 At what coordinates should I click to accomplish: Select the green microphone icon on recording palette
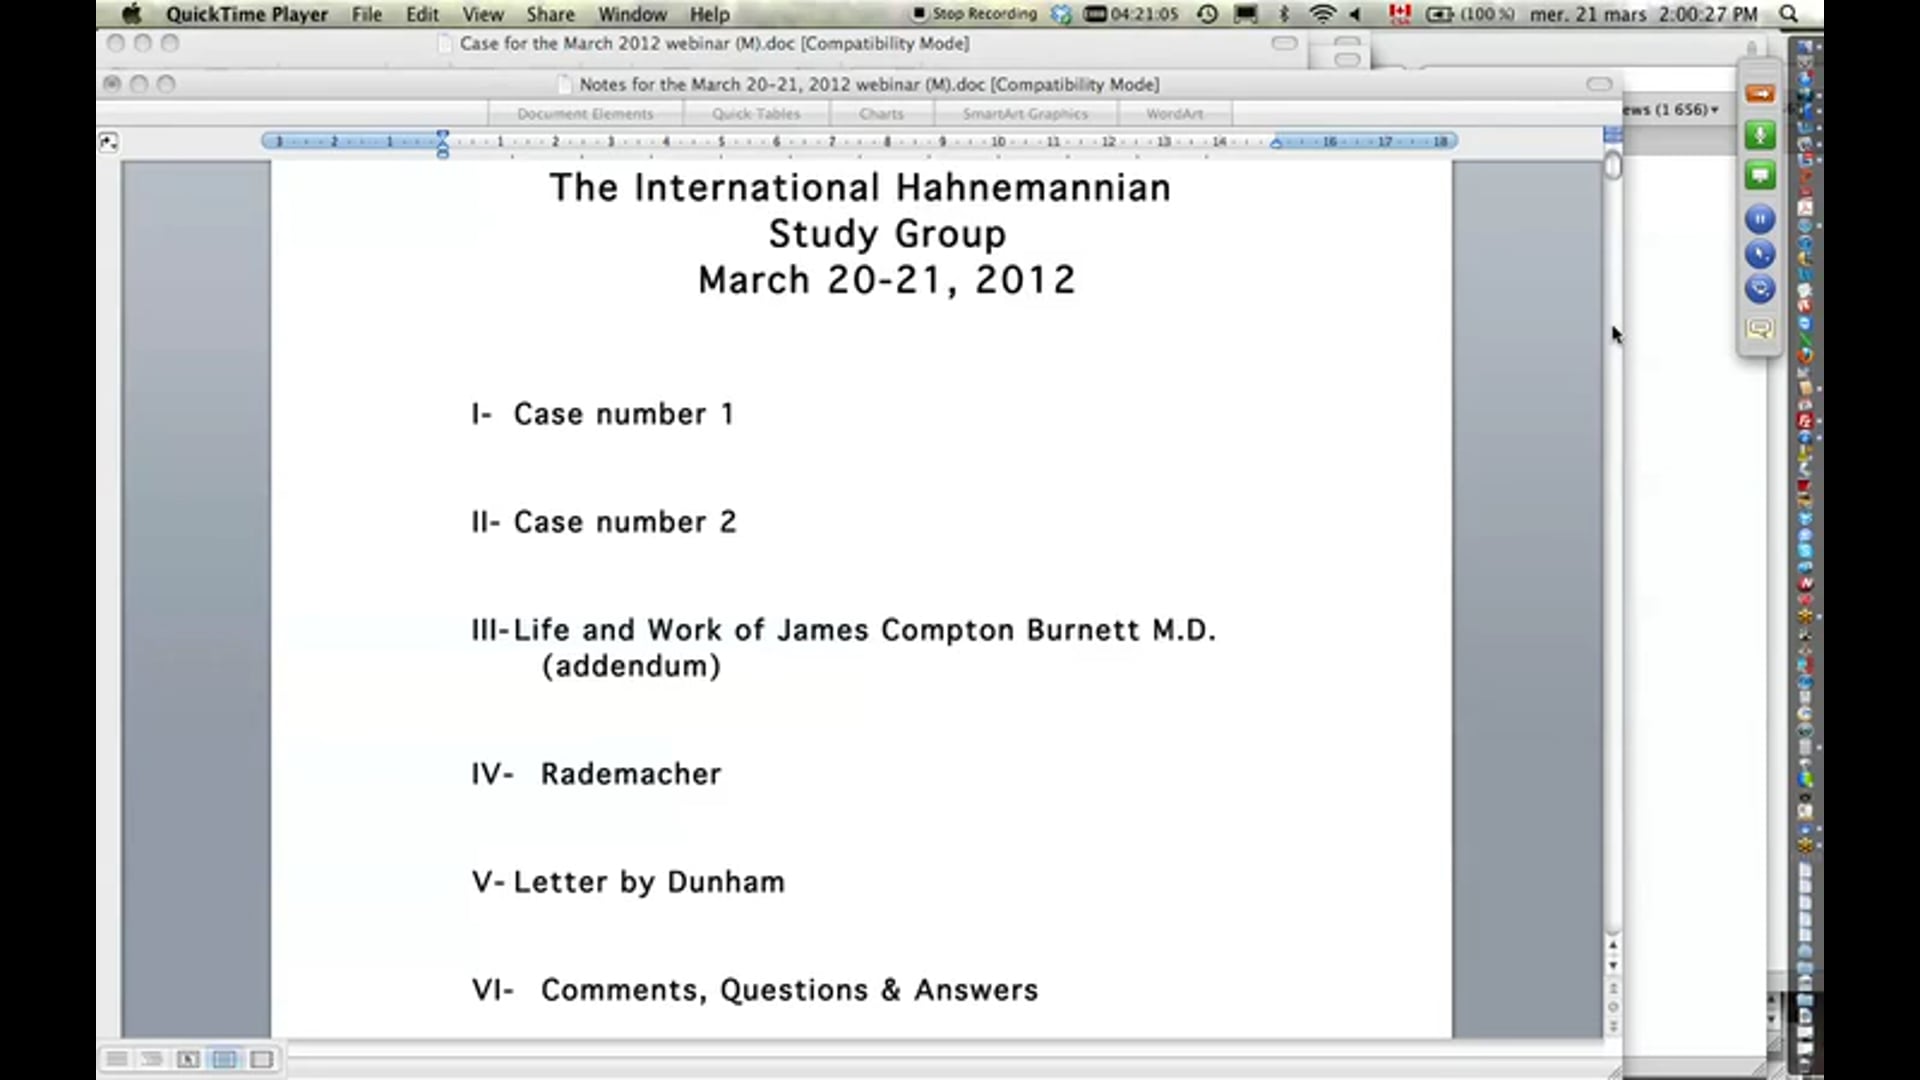[x=1760, y=135]
